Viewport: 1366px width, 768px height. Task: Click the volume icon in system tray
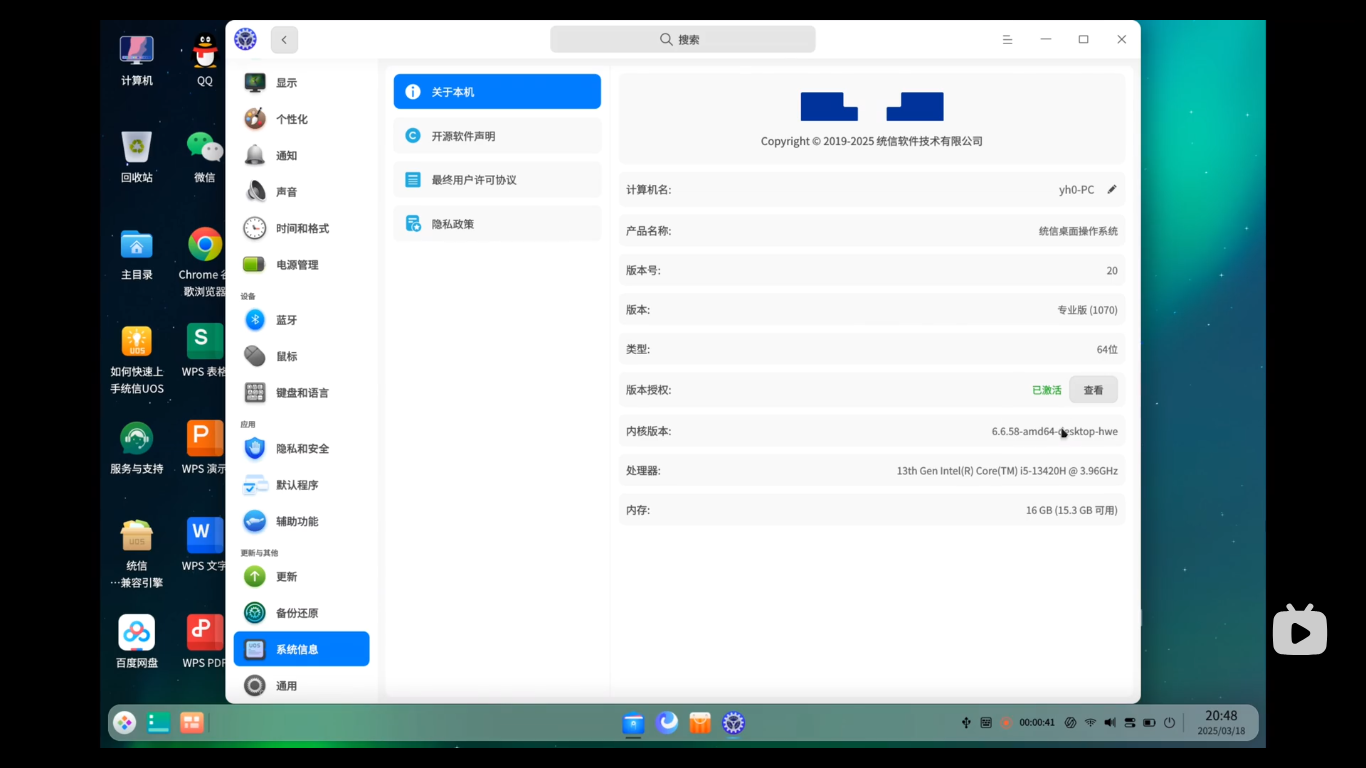[1110, 722]
